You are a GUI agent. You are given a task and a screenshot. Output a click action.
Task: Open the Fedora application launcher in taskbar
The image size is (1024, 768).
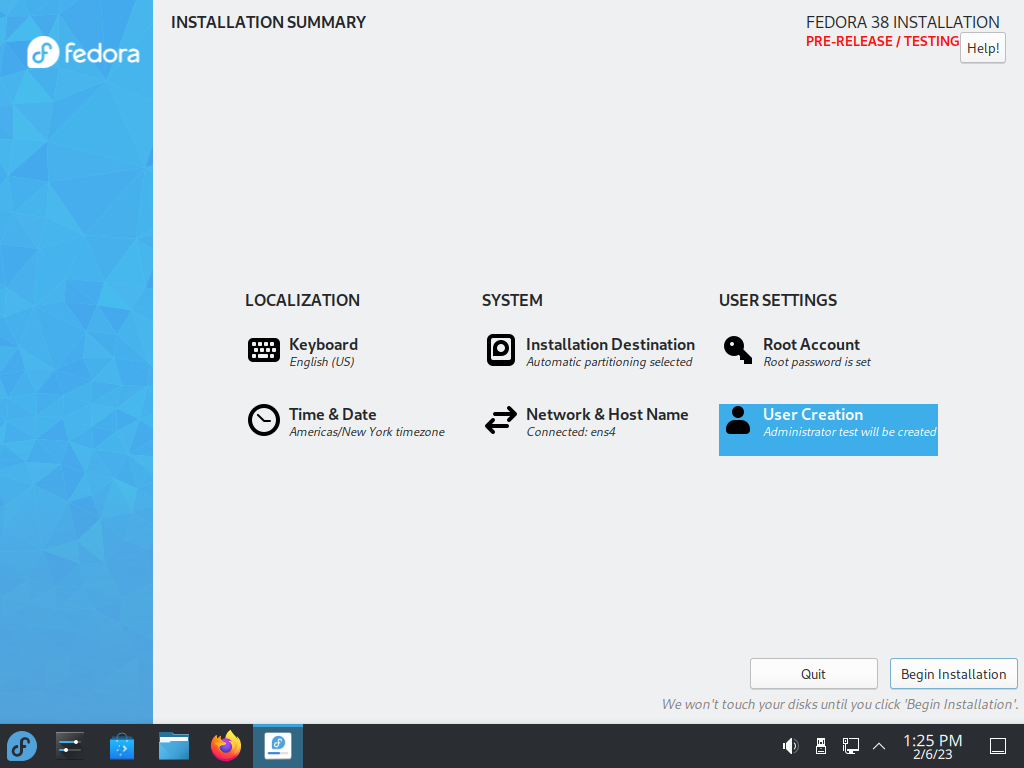[22, 746]
